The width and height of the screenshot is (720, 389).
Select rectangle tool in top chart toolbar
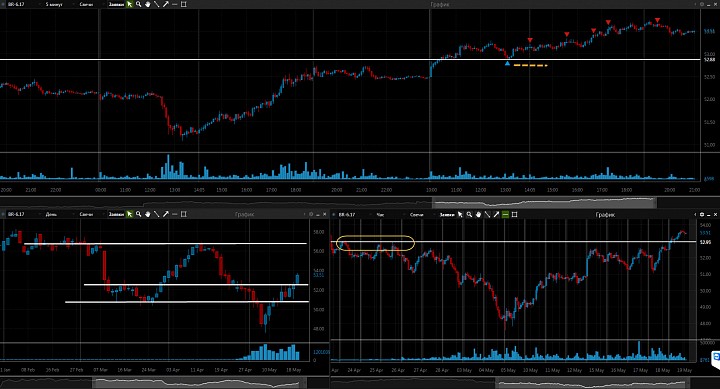[x=184, y=4]
